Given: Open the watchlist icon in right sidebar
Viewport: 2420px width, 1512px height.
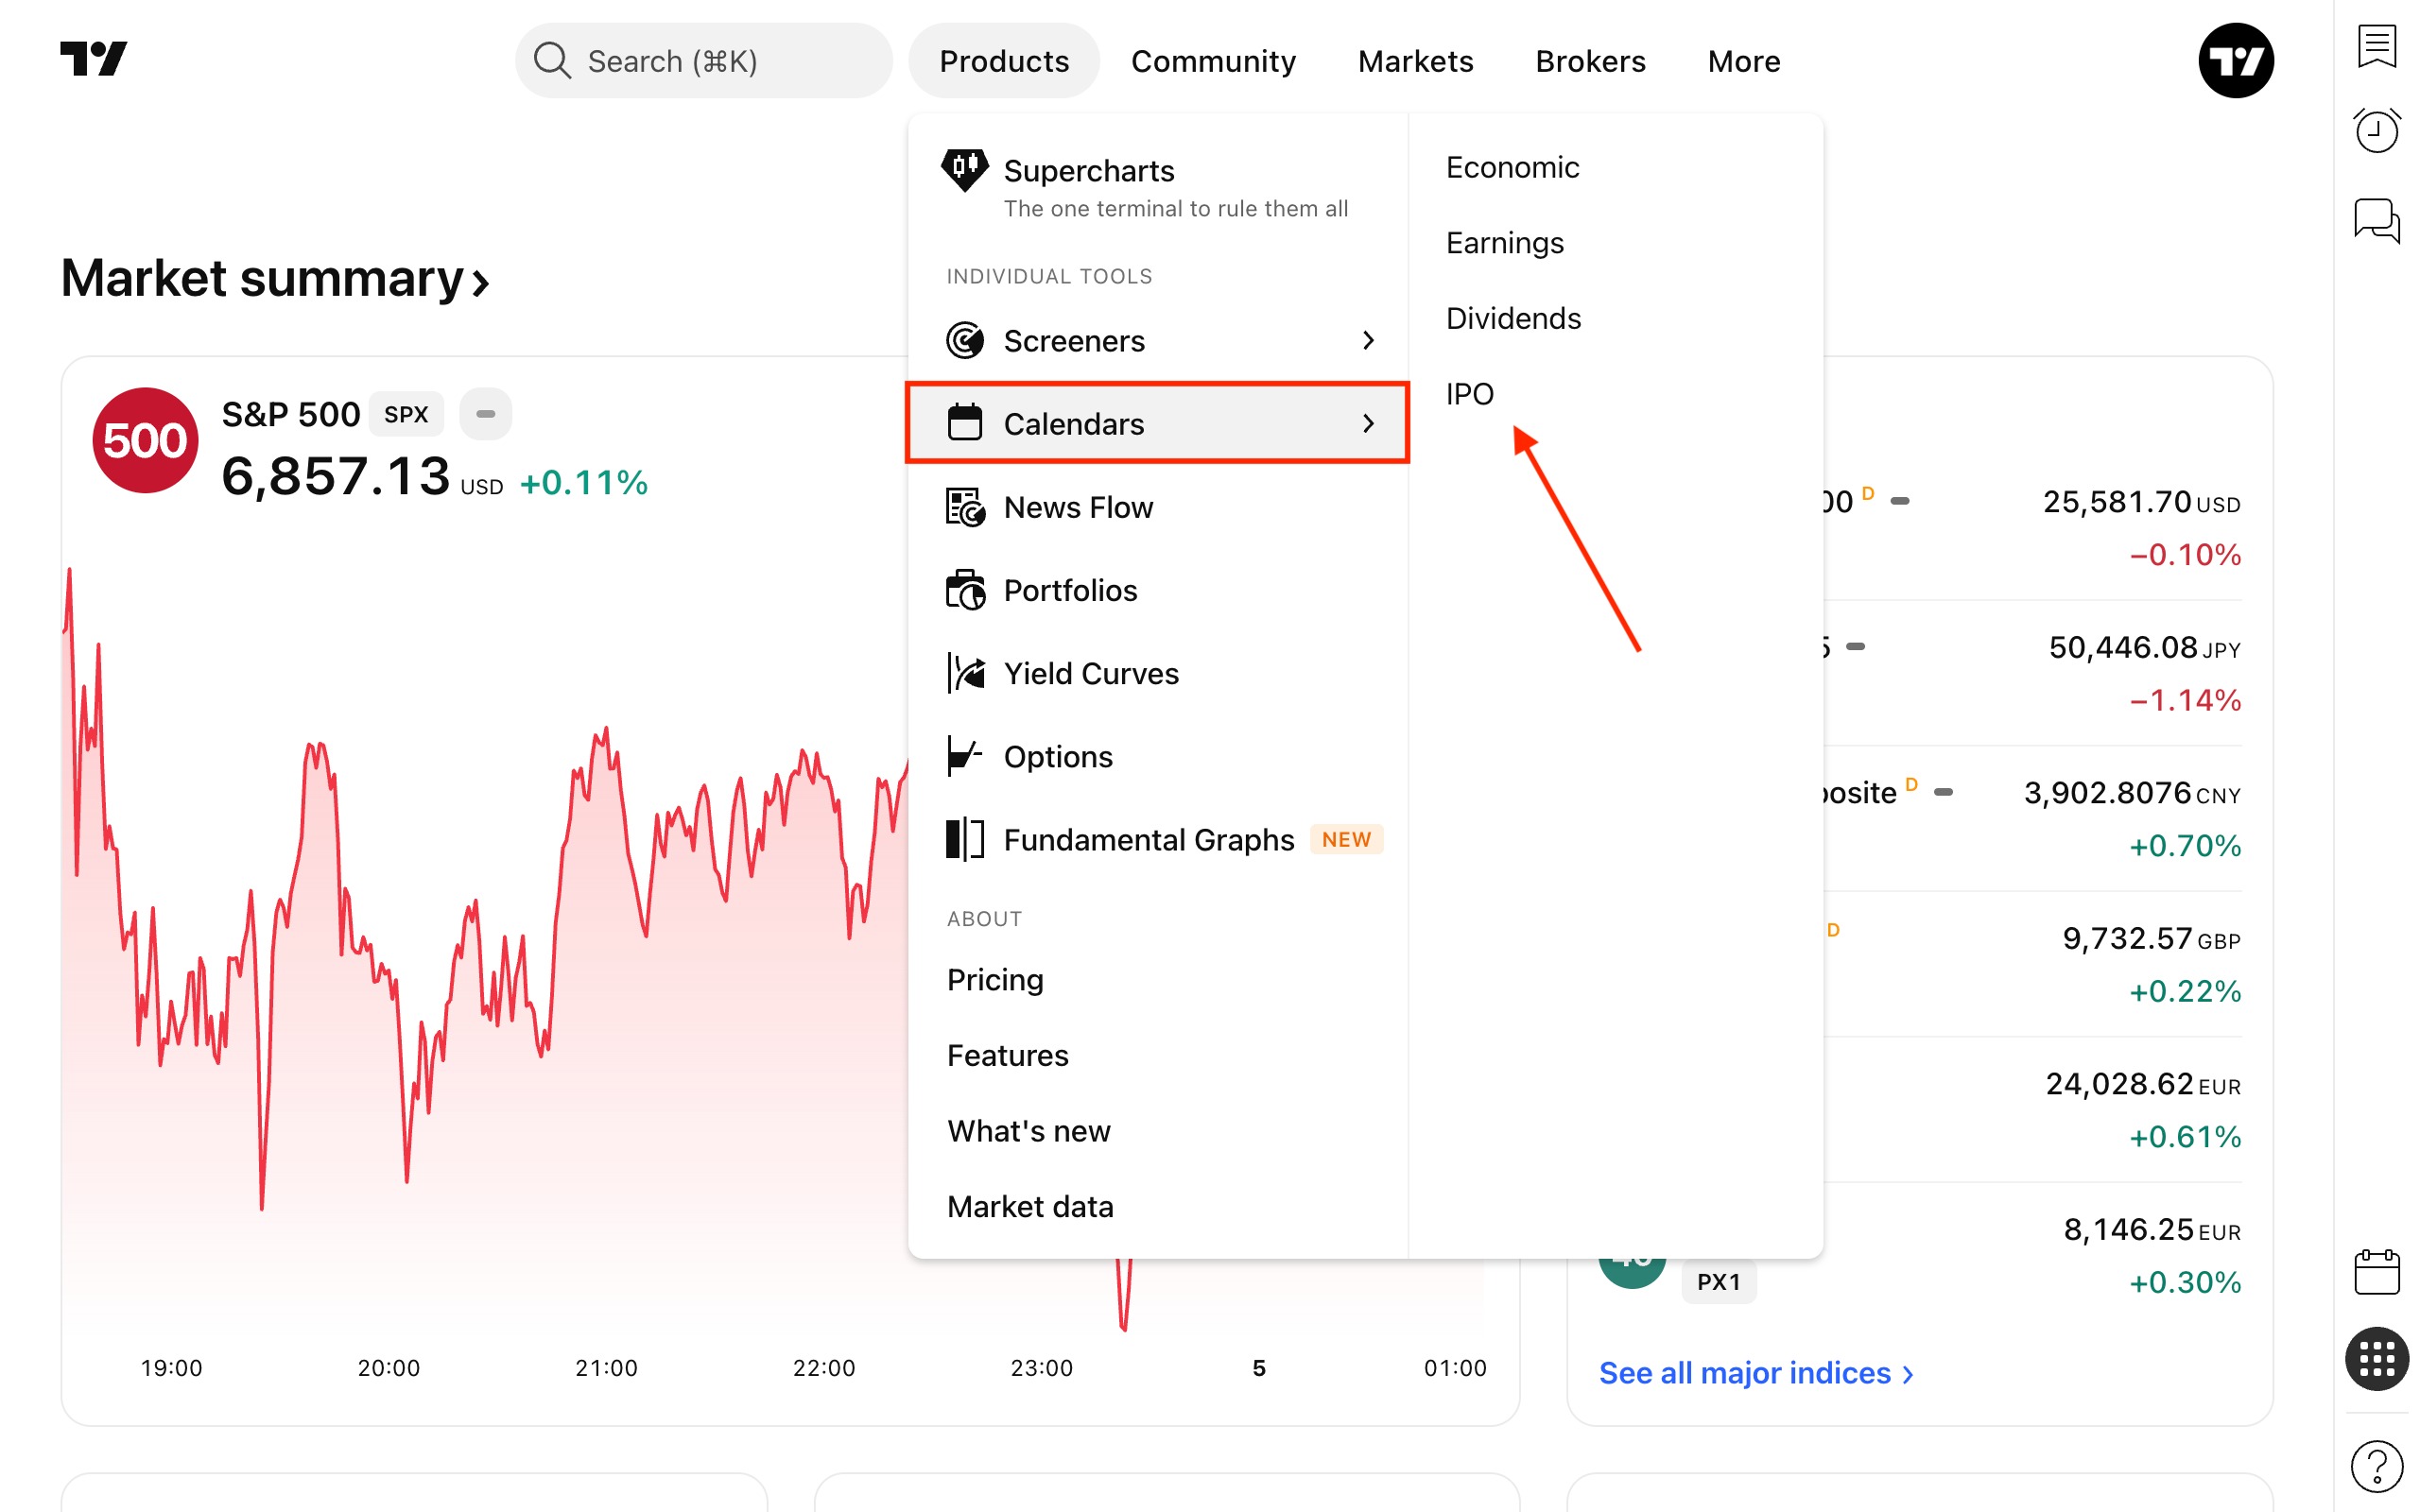Looking at the screenshot, I should [2376, 46].
